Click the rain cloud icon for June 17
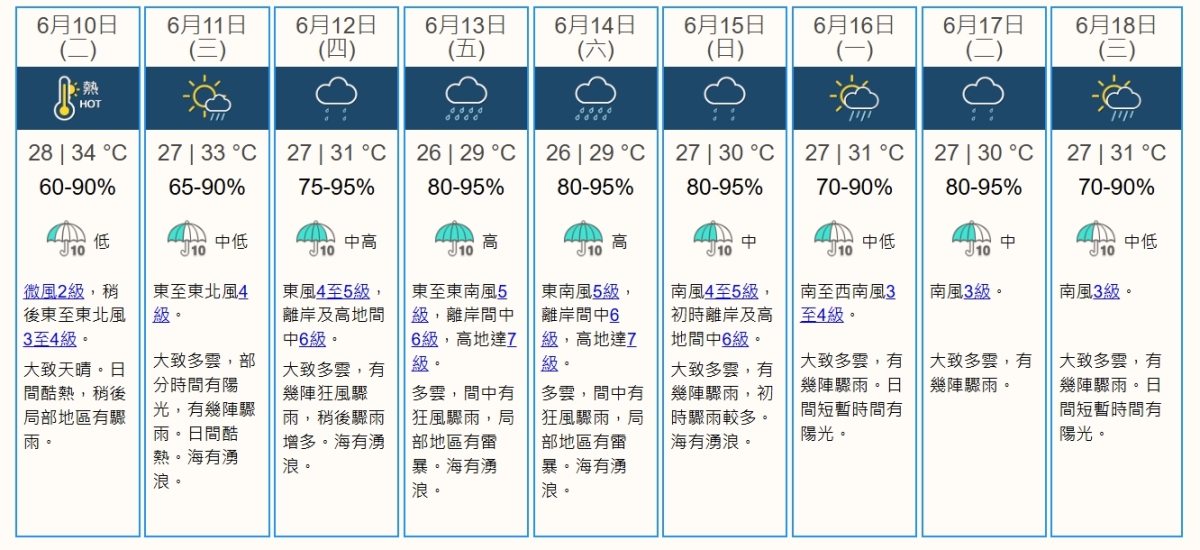Image resolution: width=1200 pixels, height=550 pixels. [x=983, y=98]
